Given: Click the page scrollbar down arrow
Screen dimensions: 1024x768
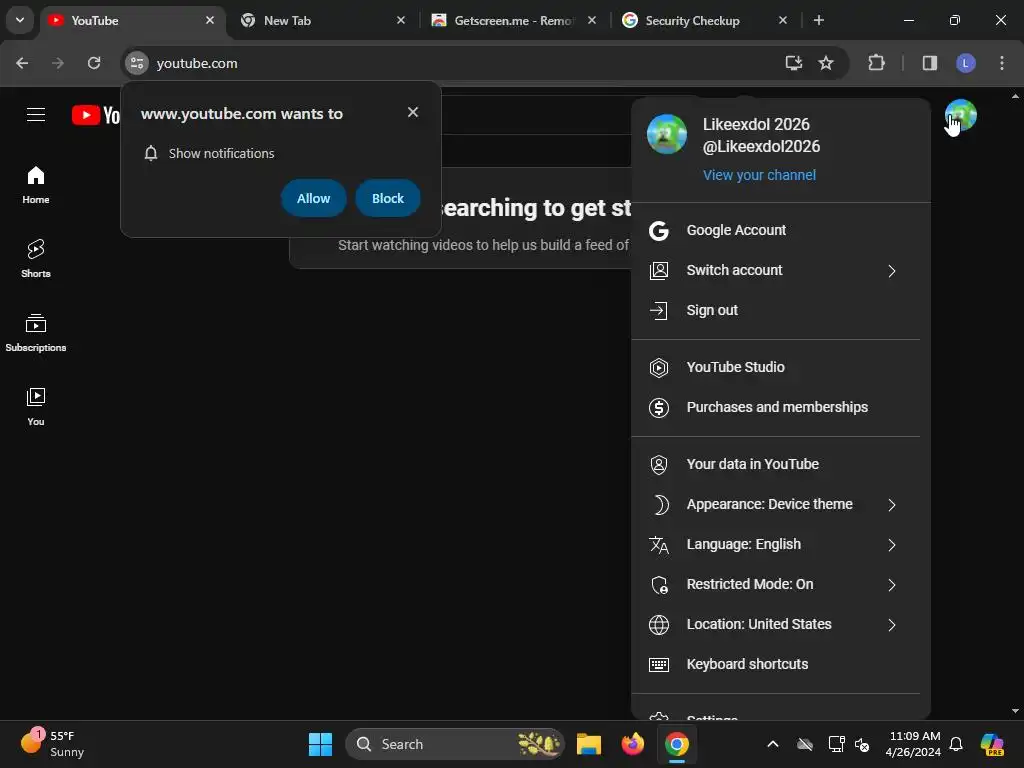Looking at the screenshot, I should click(x=1015, y=711).
